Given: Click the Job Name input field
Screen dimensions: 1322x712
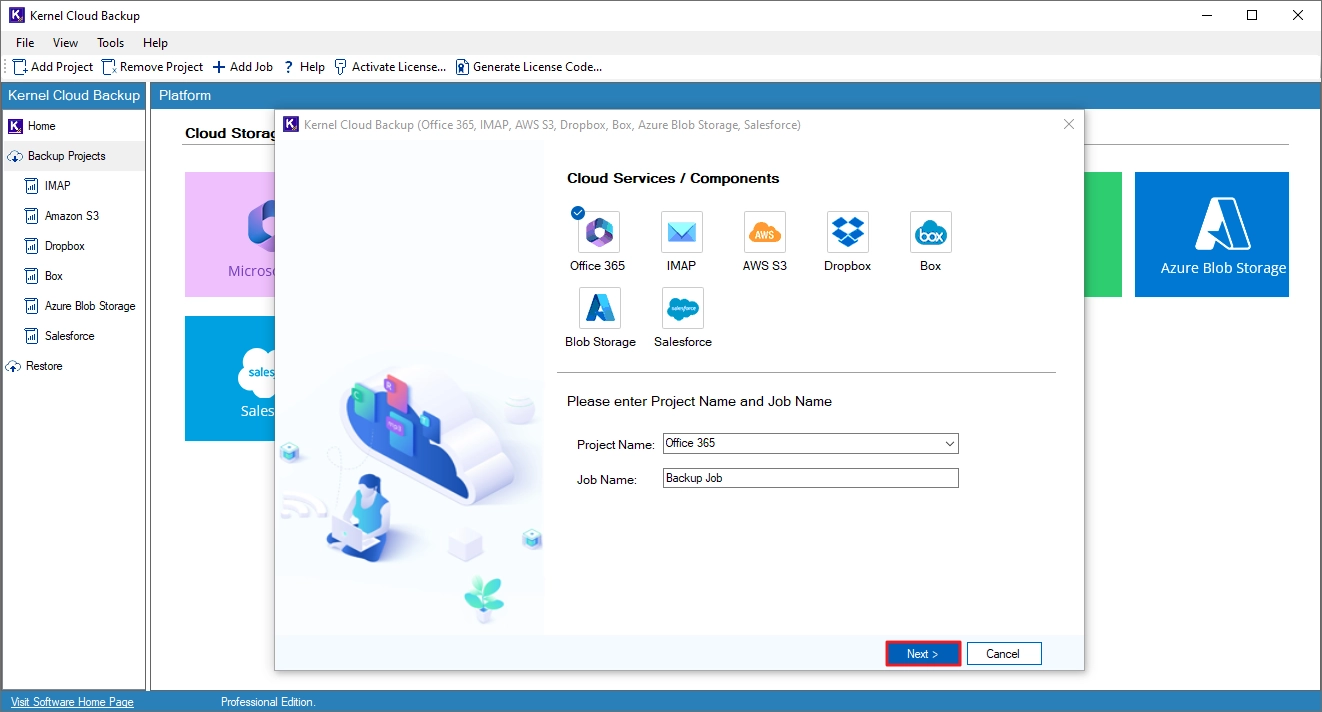Looking at the screenshot, I should [811, 478].
